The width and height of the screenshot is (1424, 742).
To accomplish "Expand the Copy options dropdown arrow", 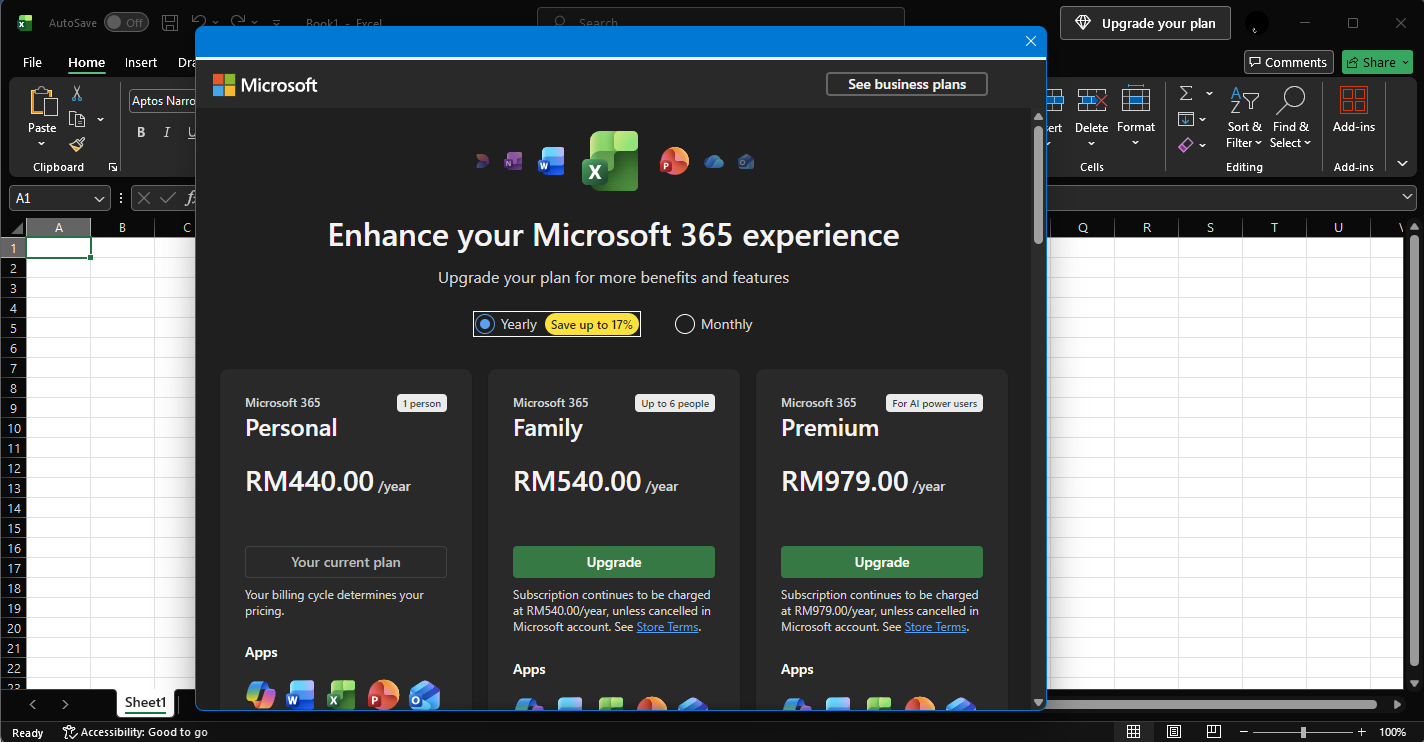I will point(100,120).
